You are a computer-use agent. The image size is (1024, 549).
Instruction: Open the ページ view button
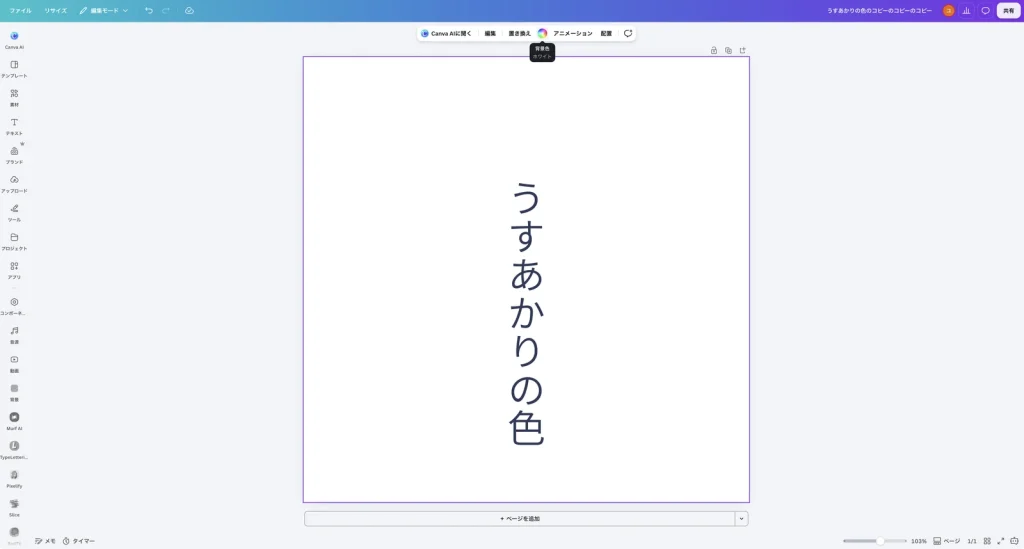pos(947,541)
